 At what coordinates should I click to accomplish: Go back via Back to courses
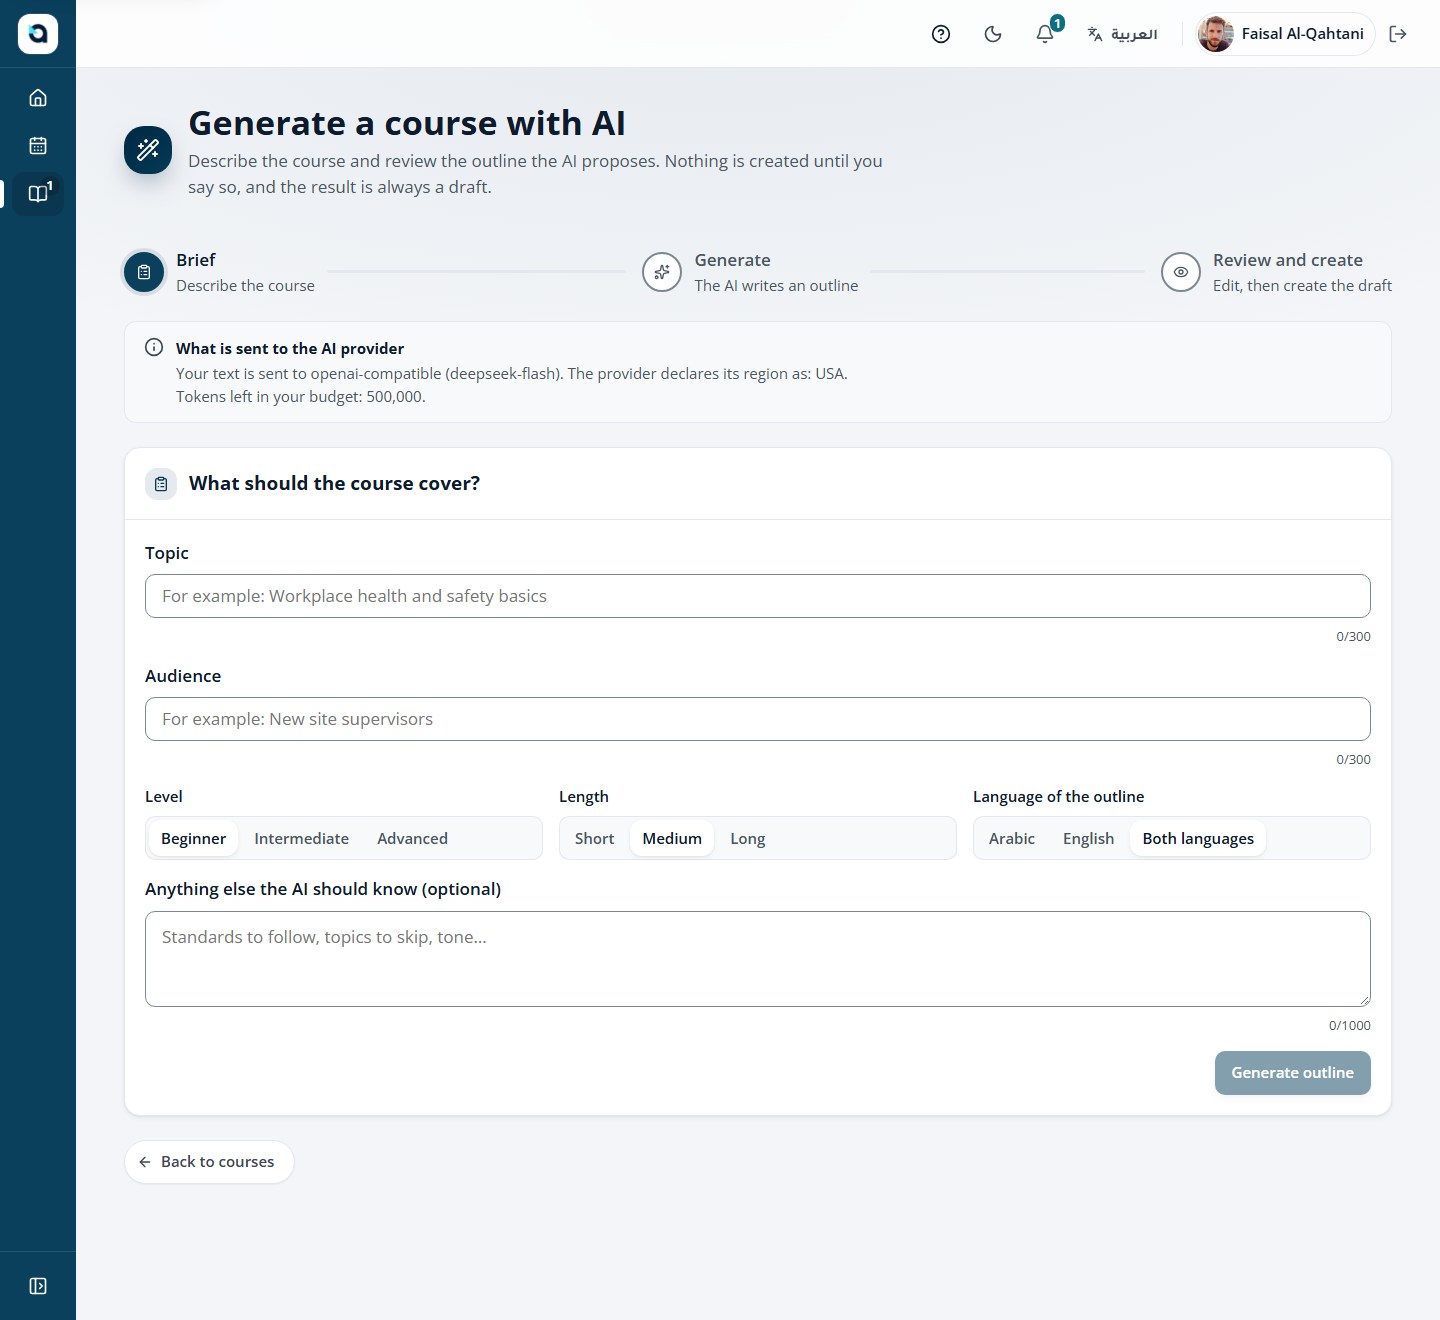[209, 1162]
